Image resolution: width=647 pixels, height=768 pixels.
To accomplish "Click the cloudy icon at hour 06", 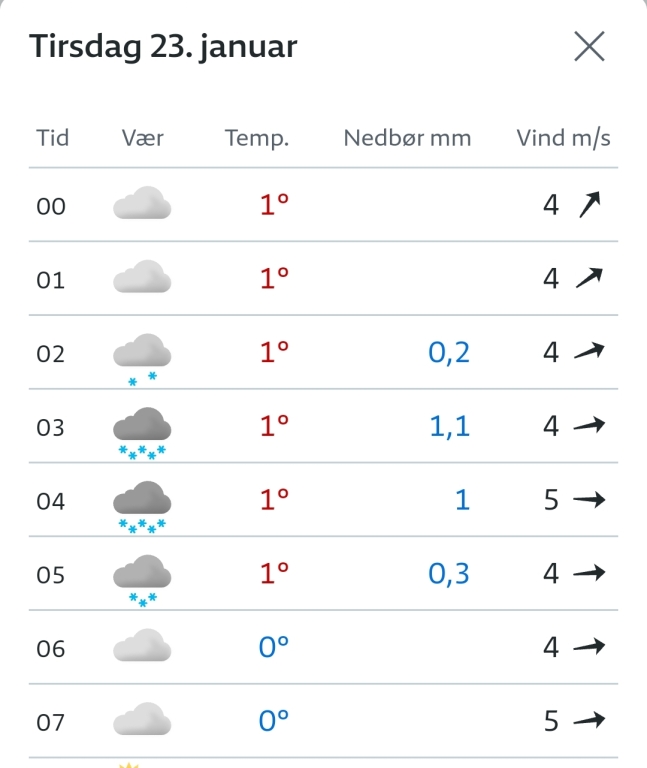I will point(142,646).
